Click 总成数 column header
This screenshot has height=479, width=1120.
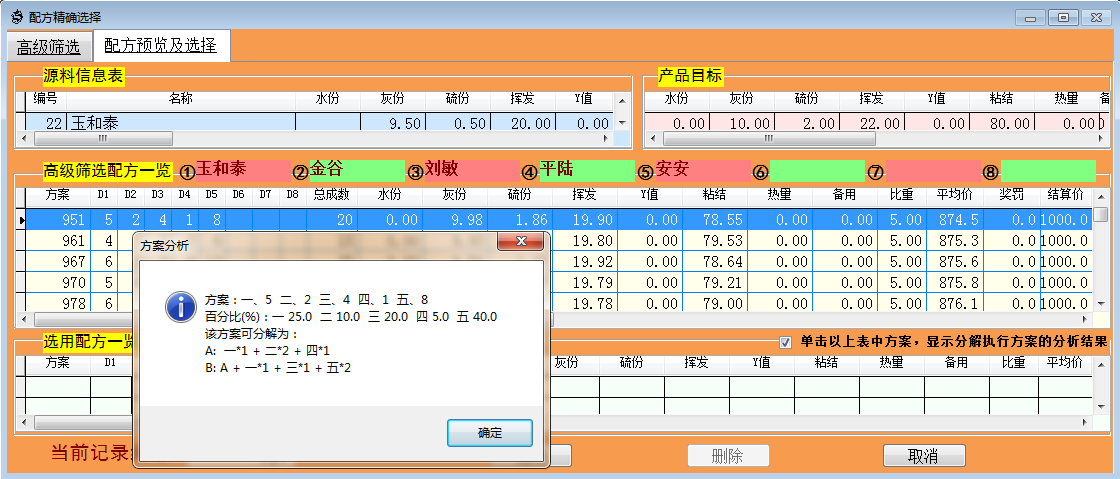coord(332,194)
